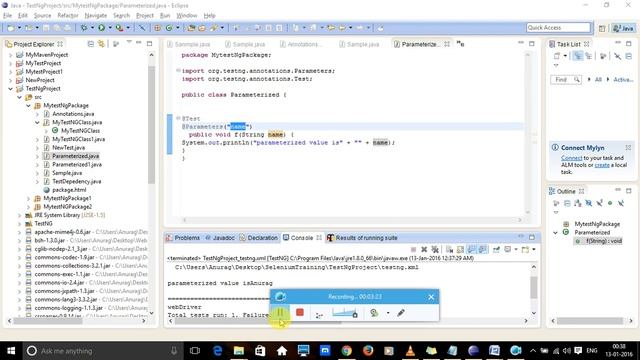Viewport: 640px width, 360px height.
Task: Pause the screen recording
Action: coord(280,313)
